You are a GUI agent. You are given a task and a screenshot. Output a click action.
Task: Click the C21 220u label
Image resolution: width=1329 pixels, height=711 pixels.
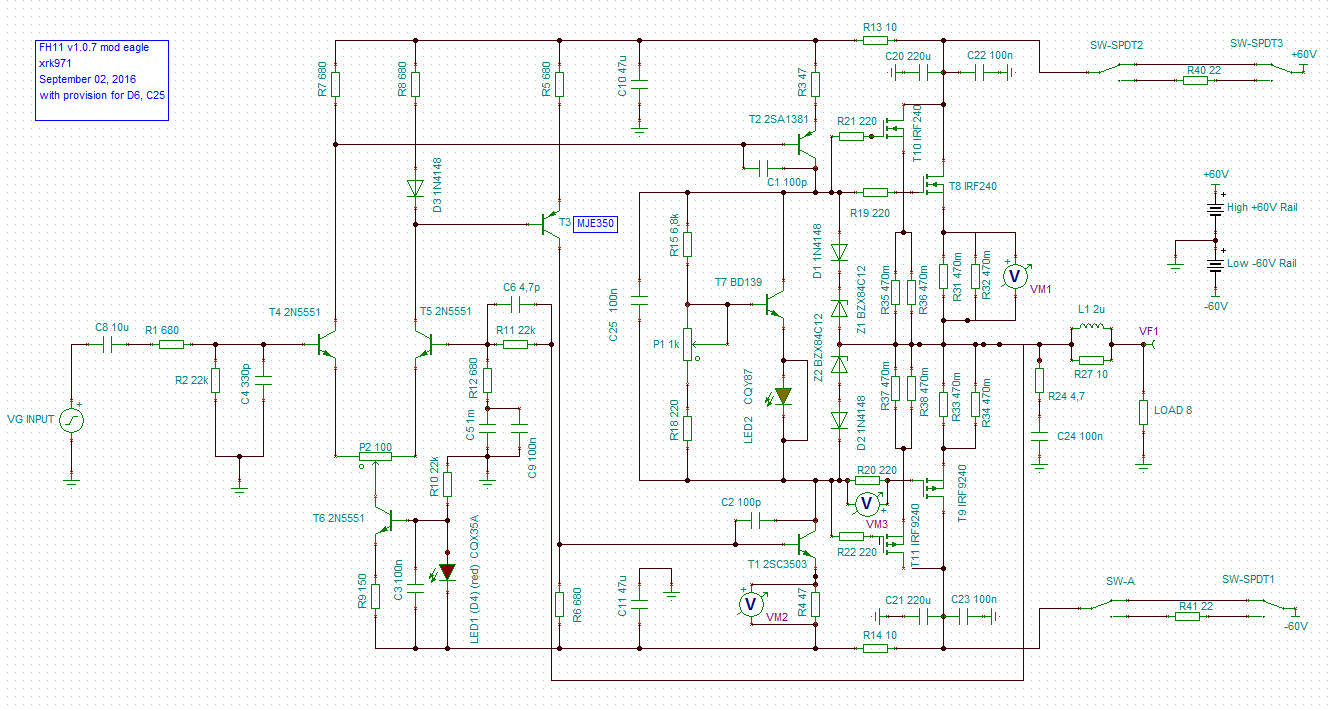(909, 600)
